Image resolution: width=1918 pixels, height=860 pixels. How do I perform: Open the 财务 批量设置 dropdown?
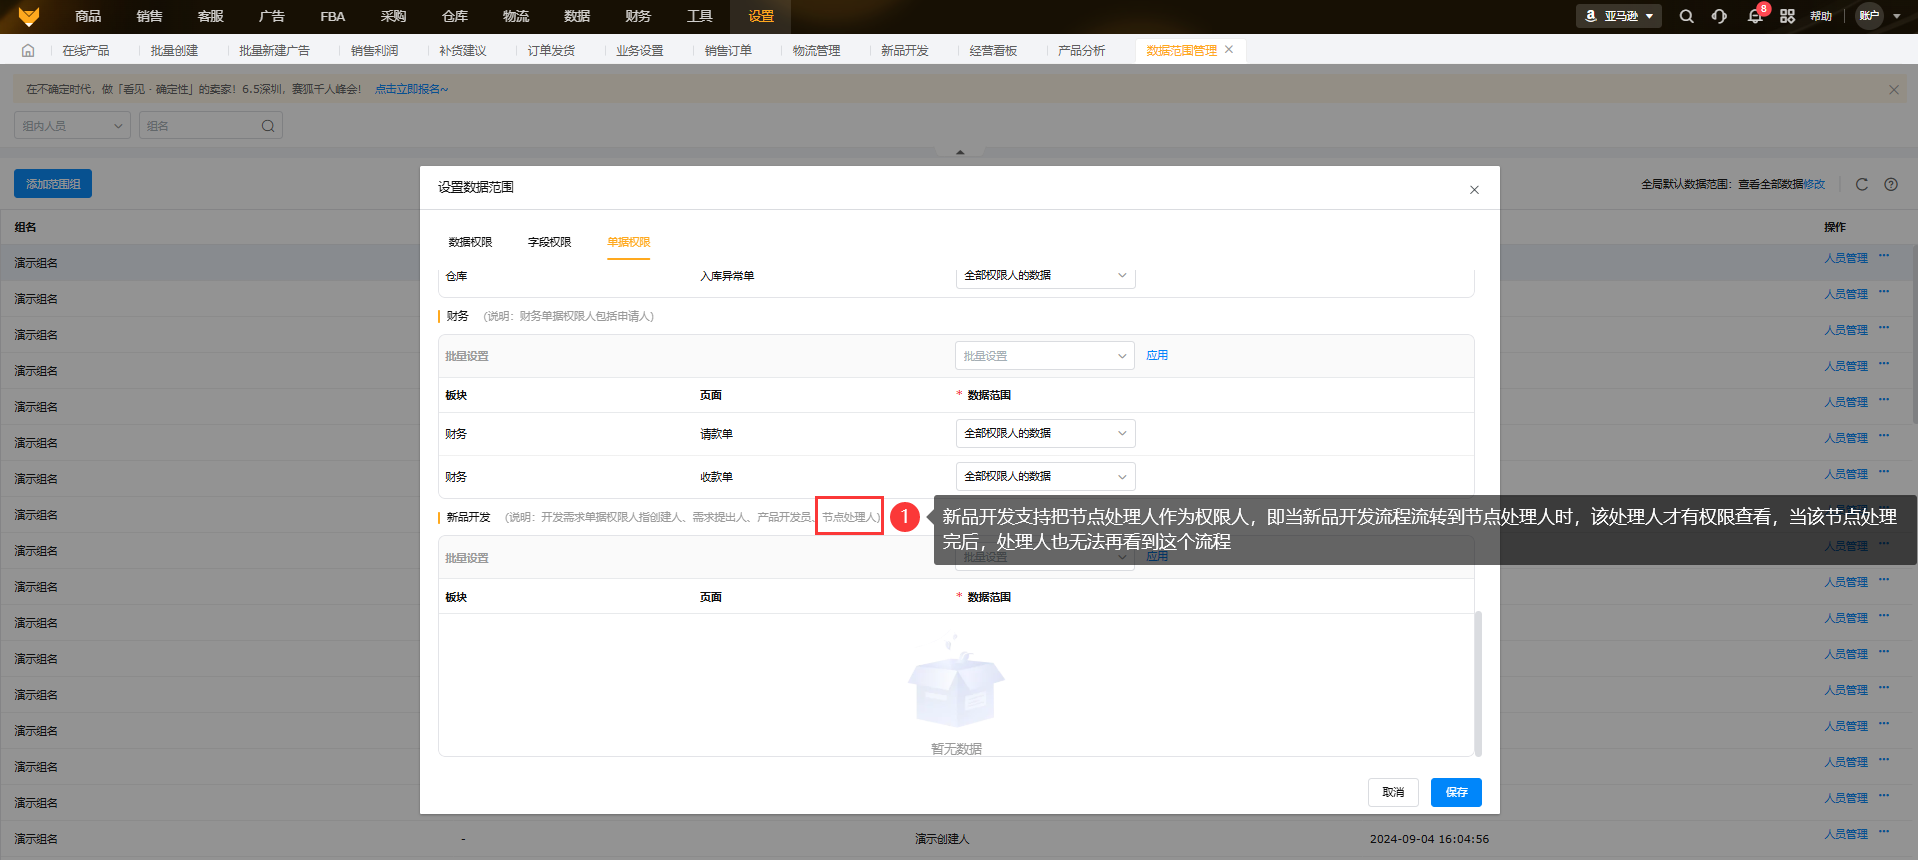pyautogui.click(x=1045, y=356)
